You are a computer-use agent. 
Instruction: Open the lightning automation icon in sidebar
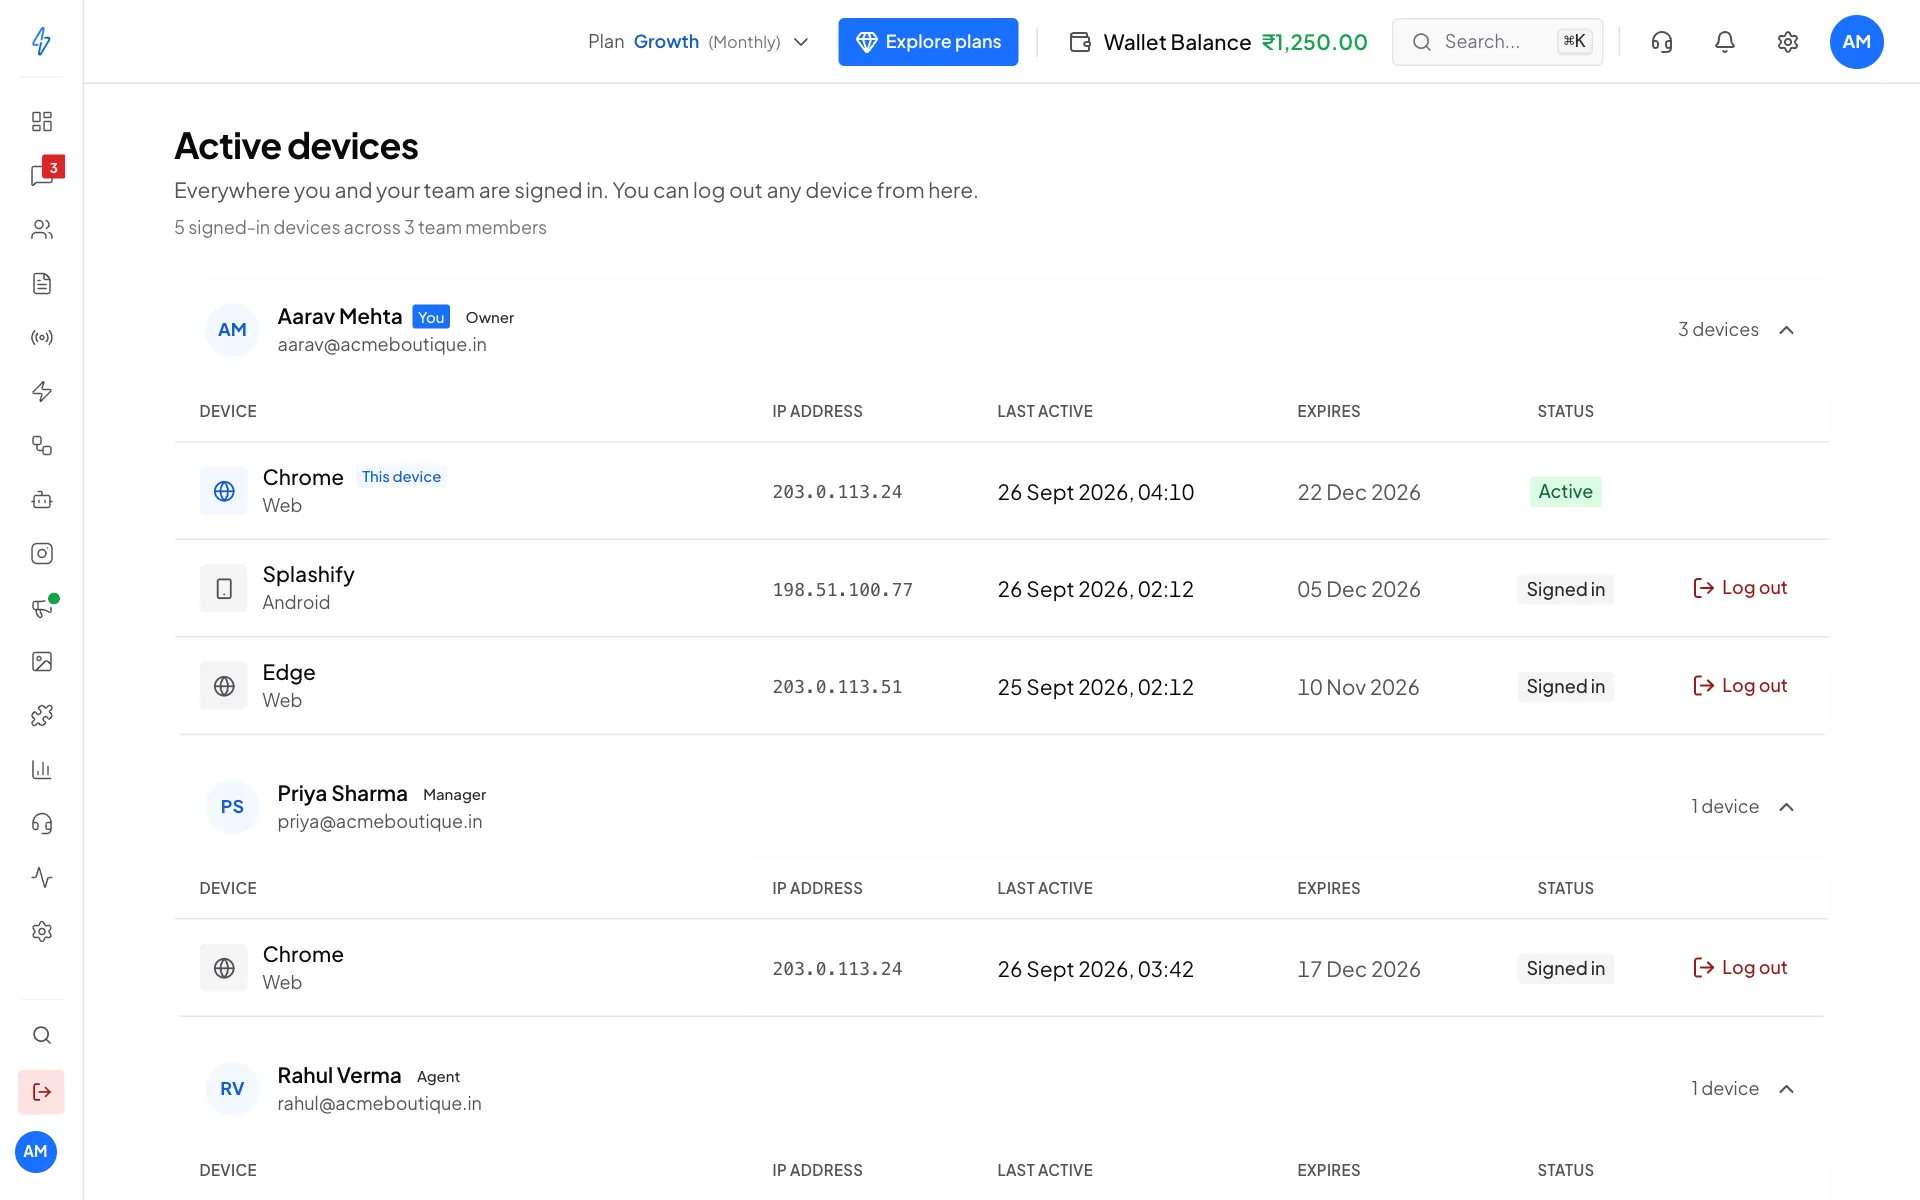pos(41,391)
